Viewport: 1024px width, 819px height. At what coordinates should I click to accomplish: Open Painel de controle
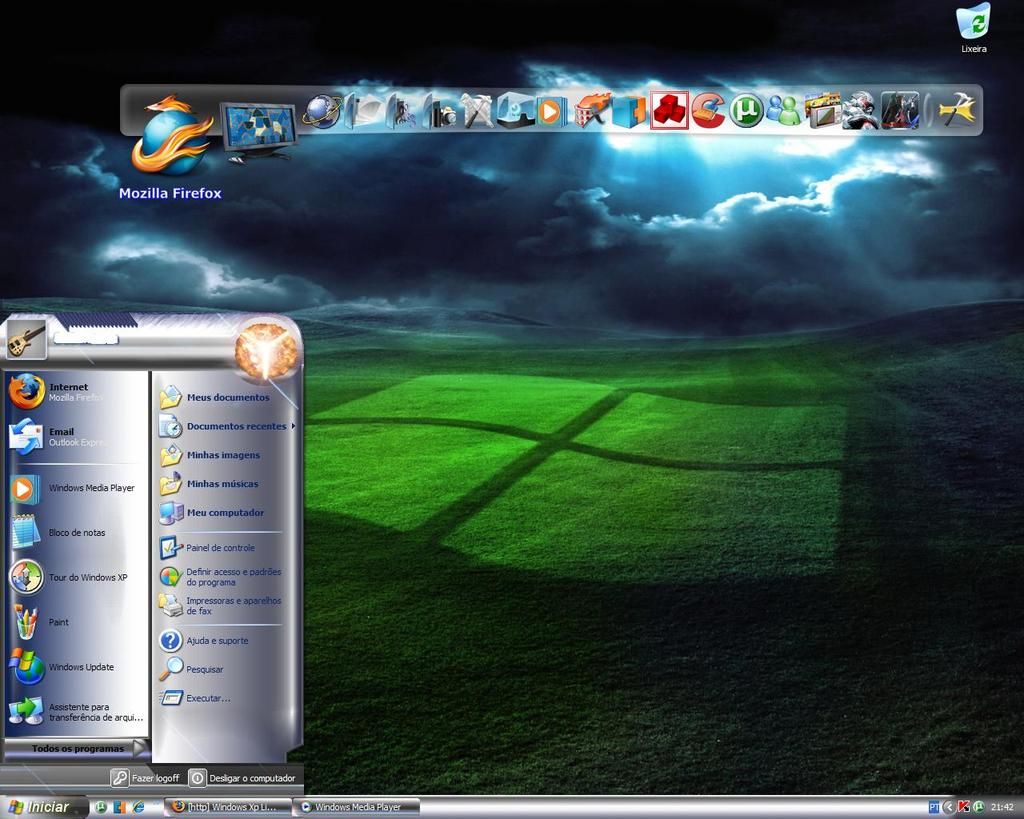(x=227, y=548)
